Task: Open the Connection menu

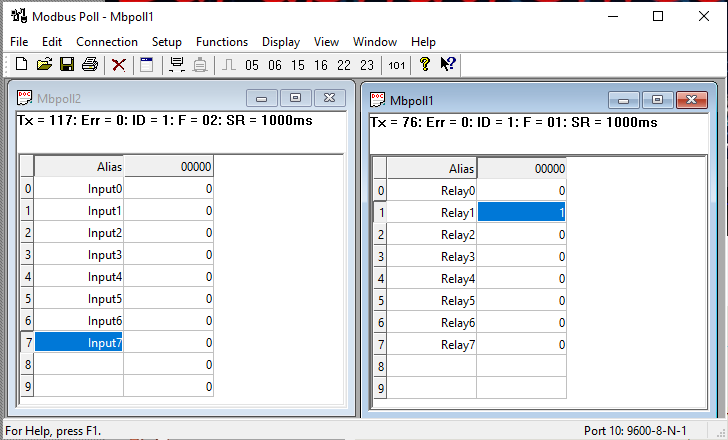Action: (x=107, y=42)
